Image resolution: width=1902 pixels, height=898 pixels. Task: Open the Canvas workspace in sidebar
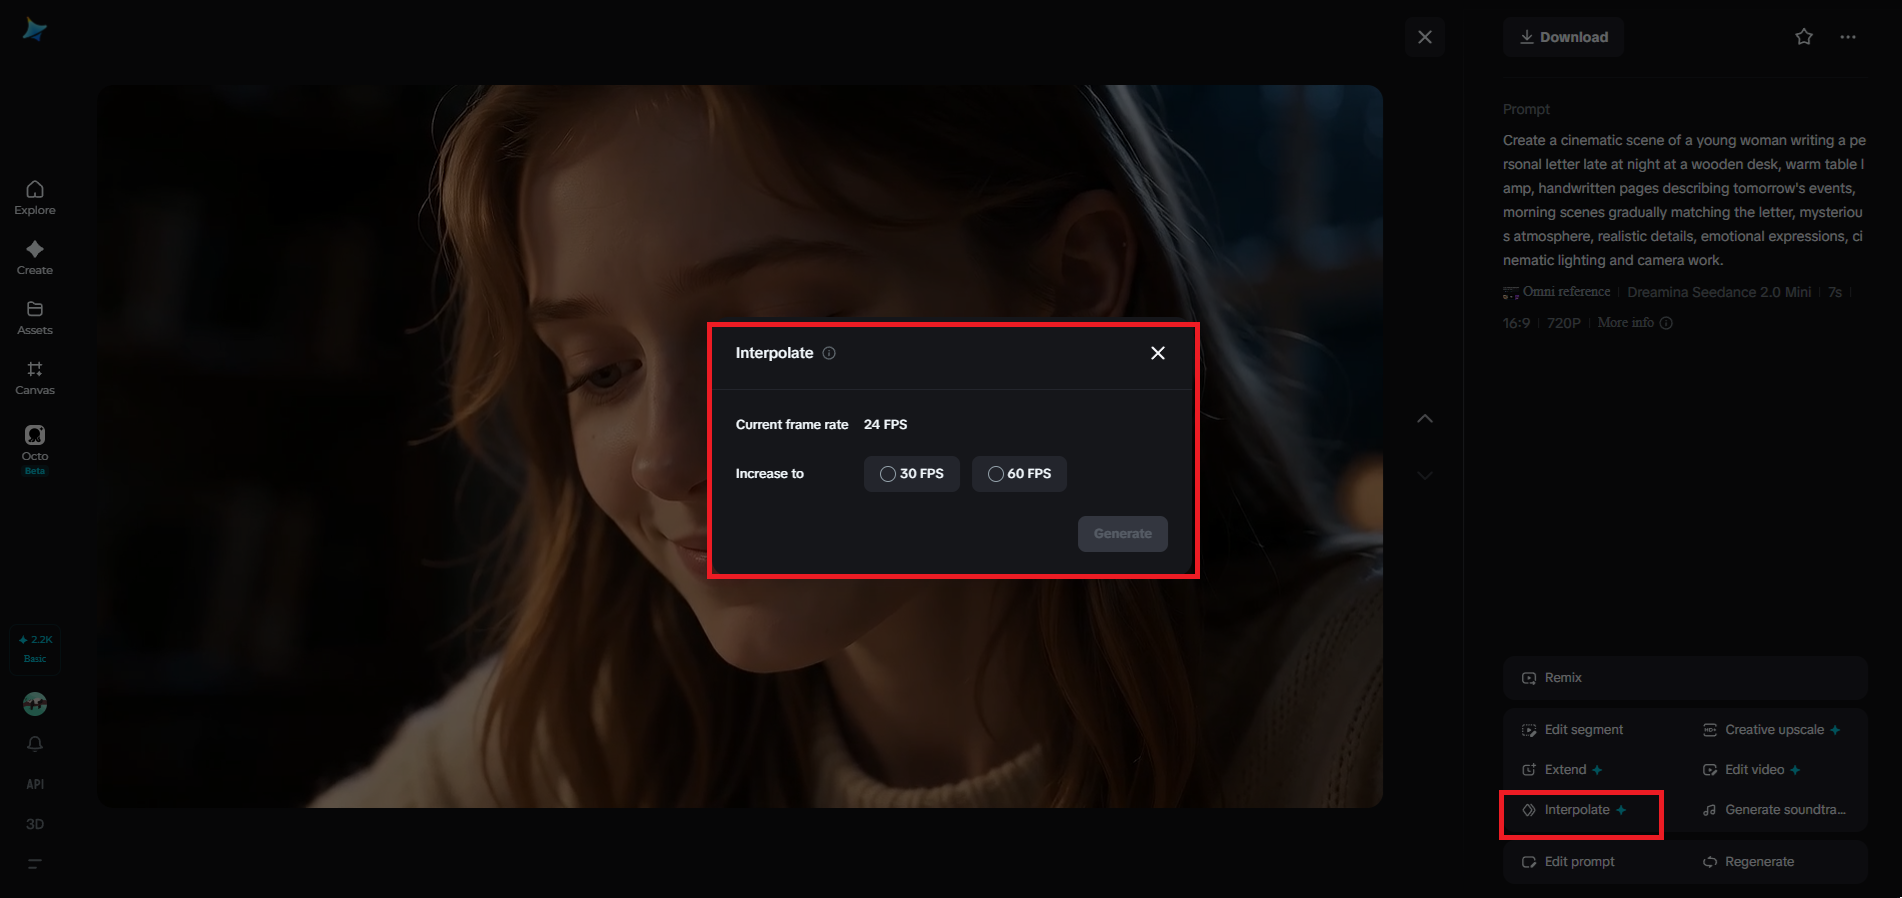[35, 378]
